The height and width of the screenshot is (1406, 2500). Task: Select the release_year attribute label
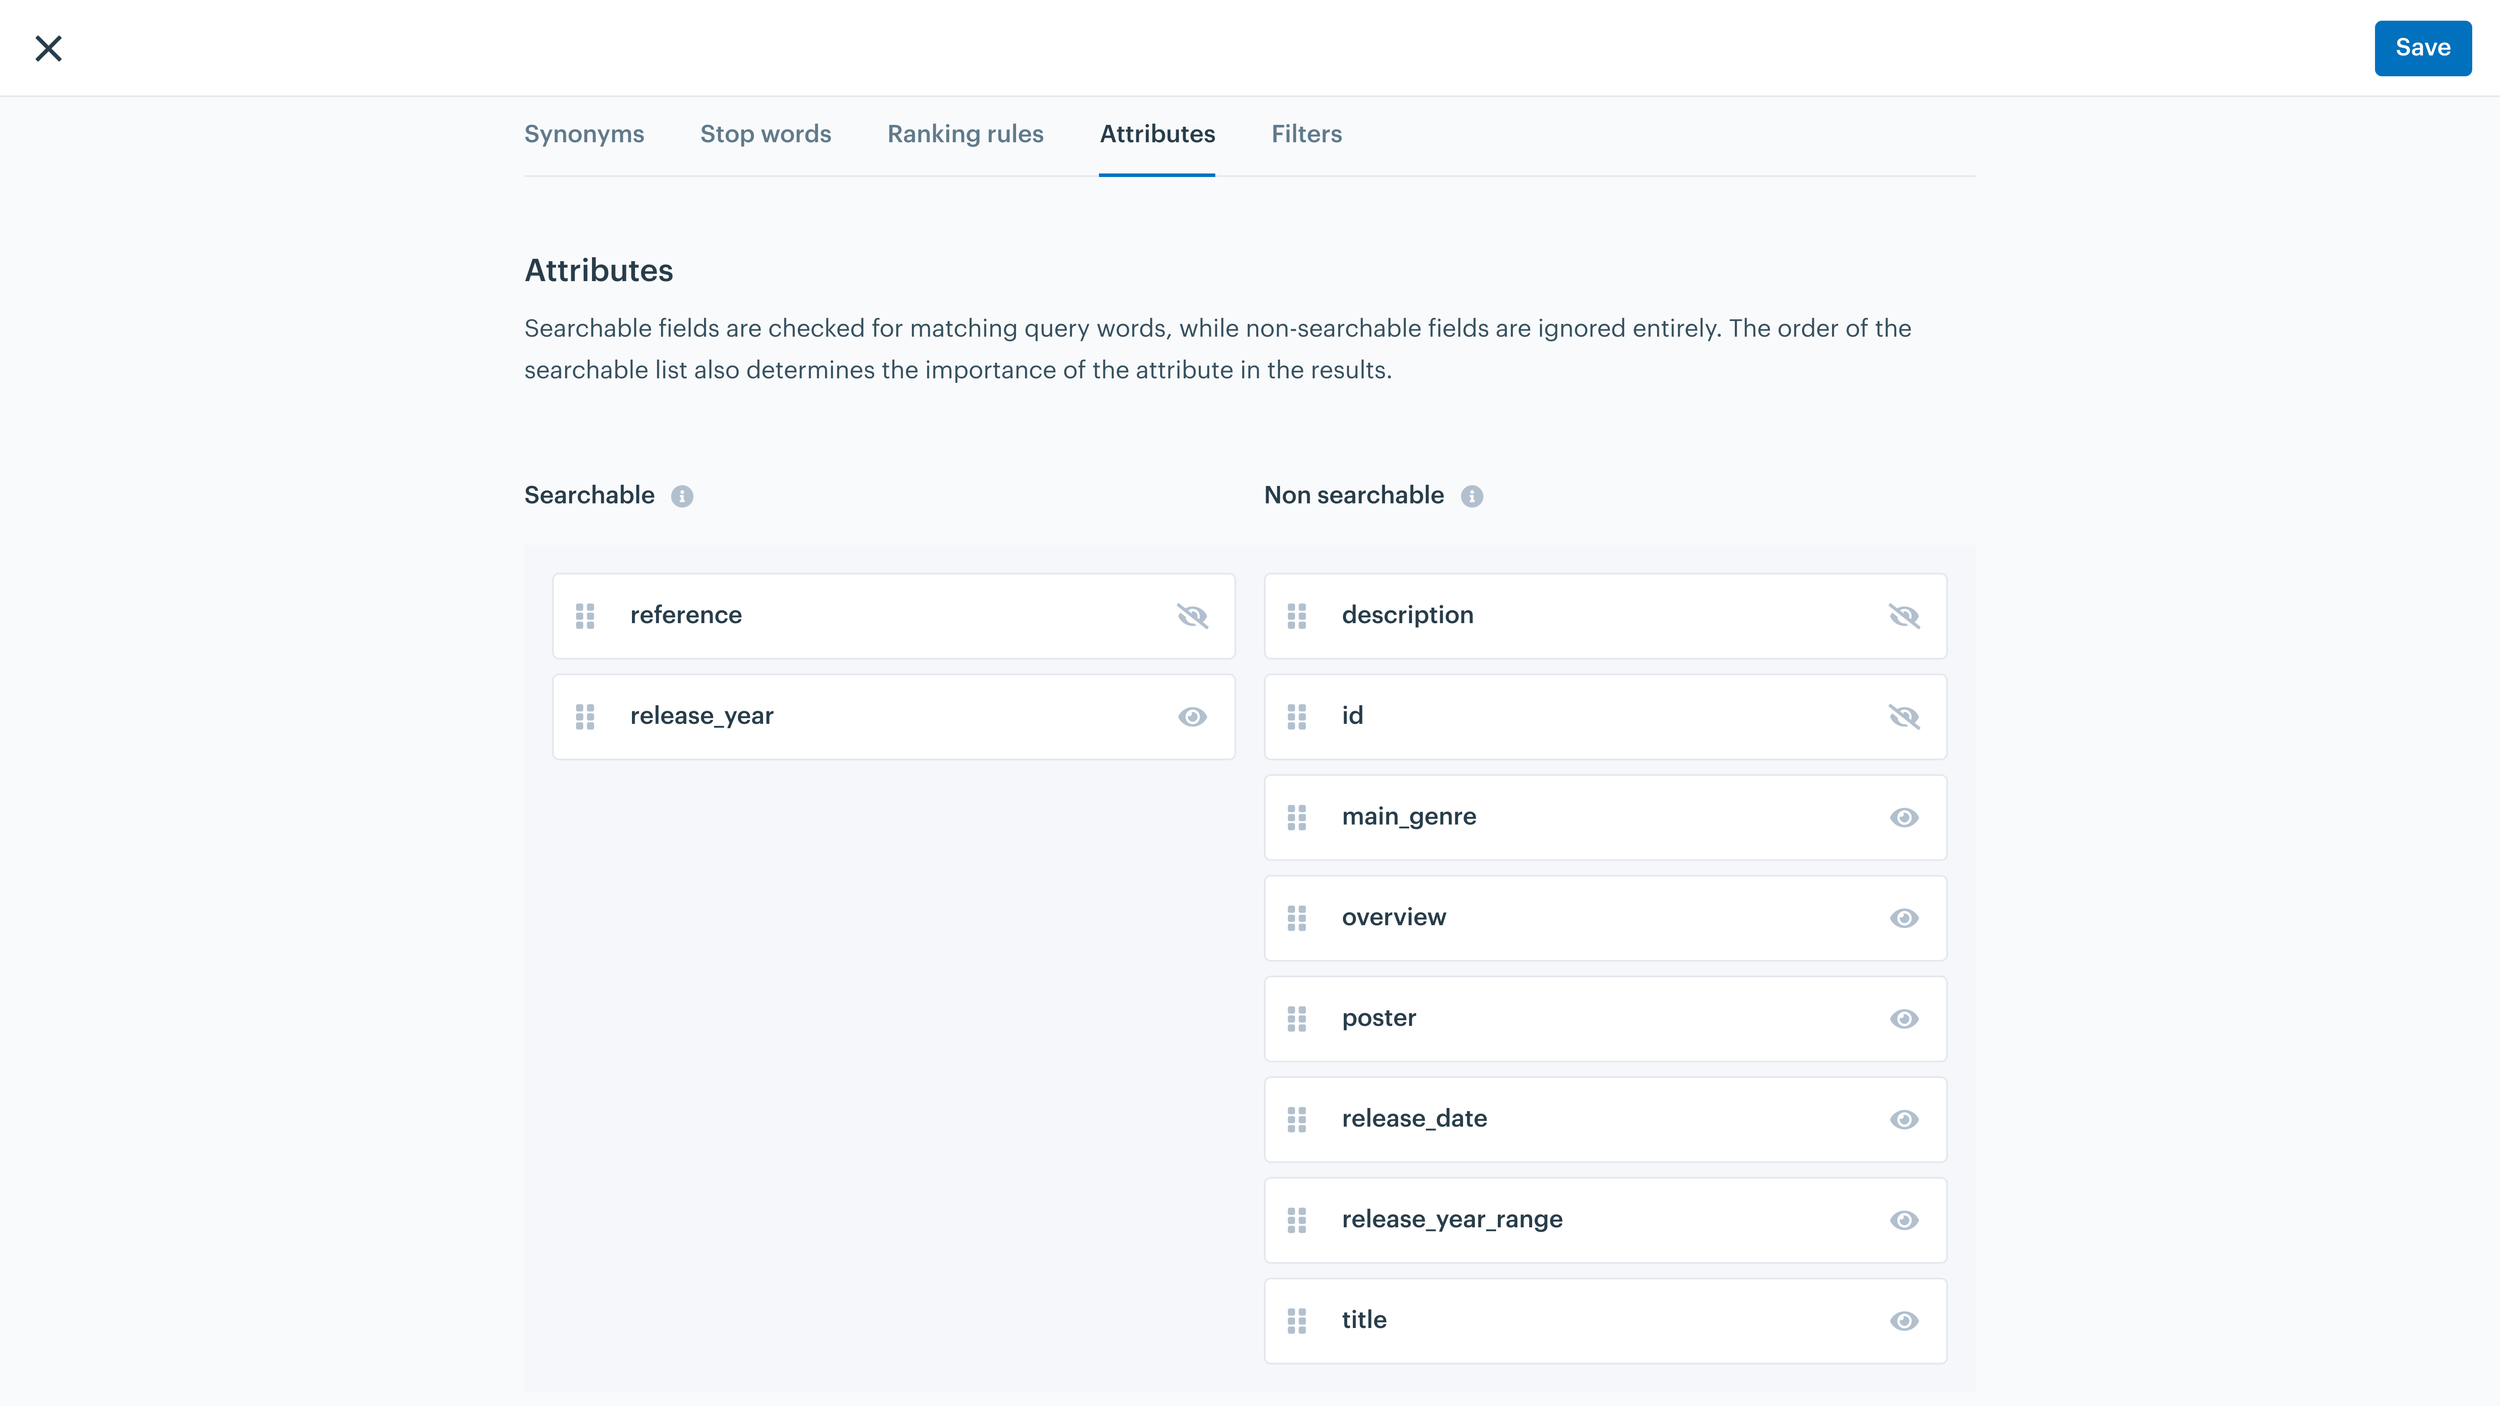tap(701, 716)
